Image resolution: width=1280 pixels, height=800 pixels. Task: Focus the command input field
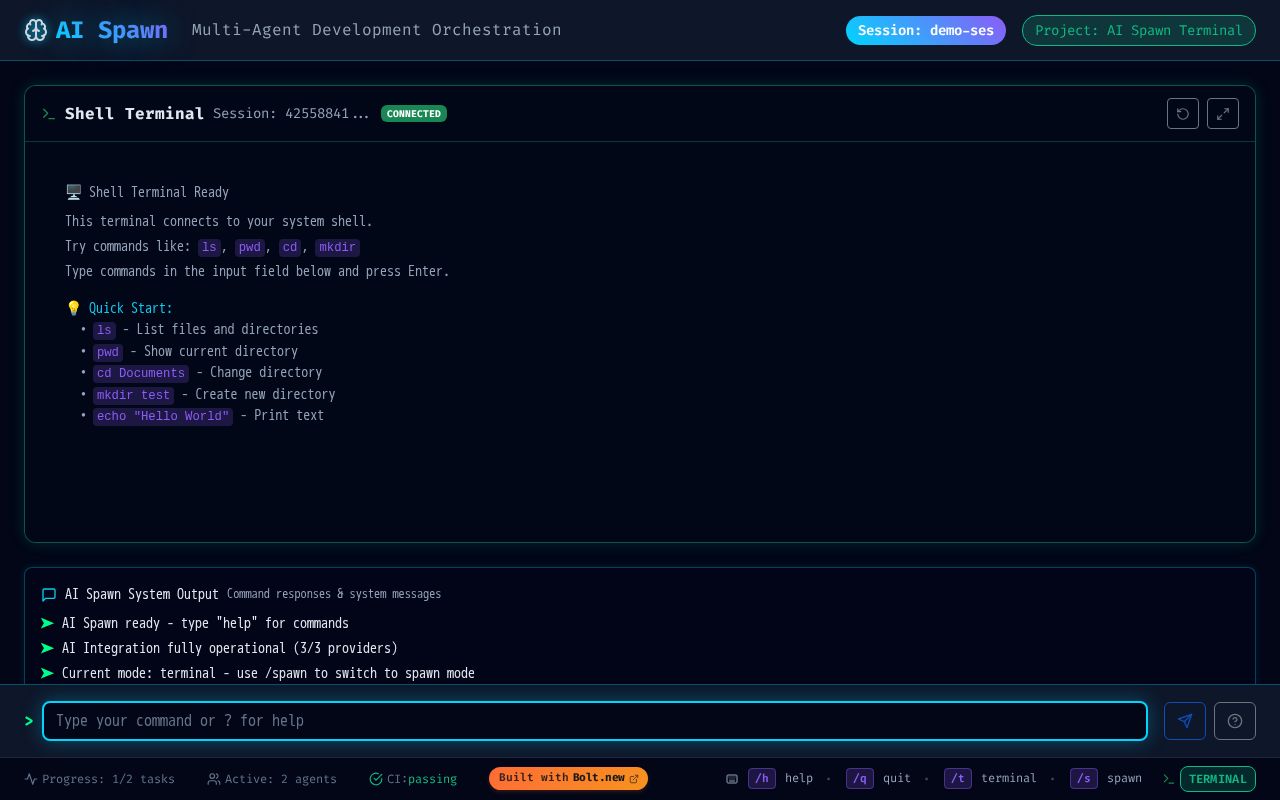coord(595,721)
